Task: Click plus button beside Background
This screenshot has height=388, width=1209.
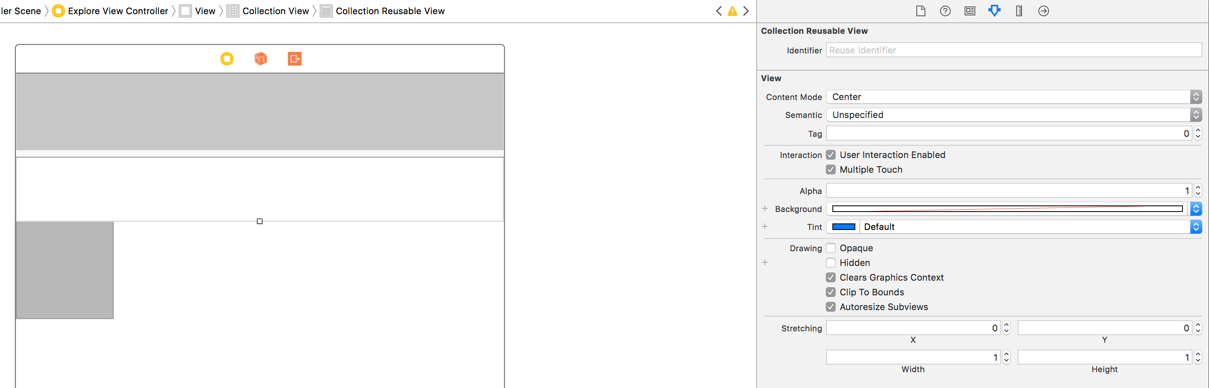Action: tap(765, 209)
